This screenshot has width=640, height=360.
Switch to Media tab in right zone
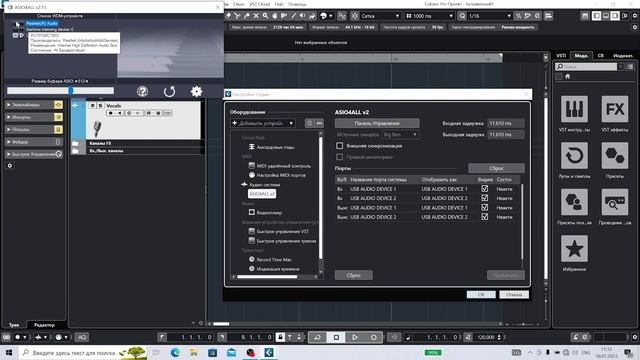581,56
